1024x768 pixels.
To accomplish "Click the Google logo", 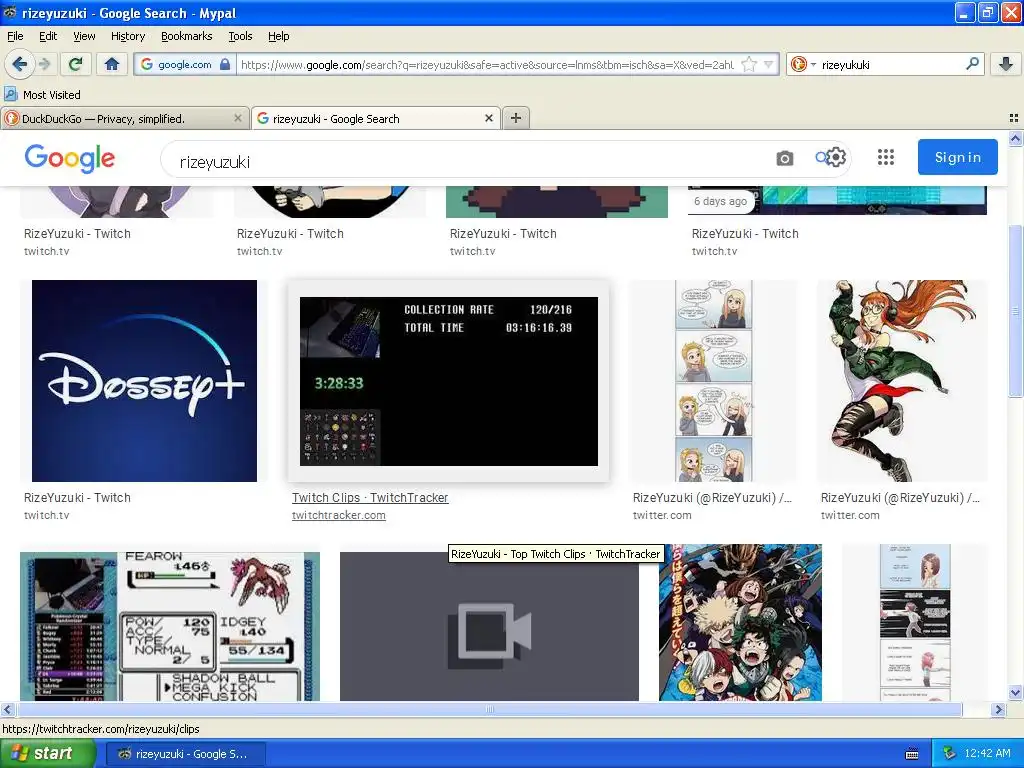I will coord(69,158).
